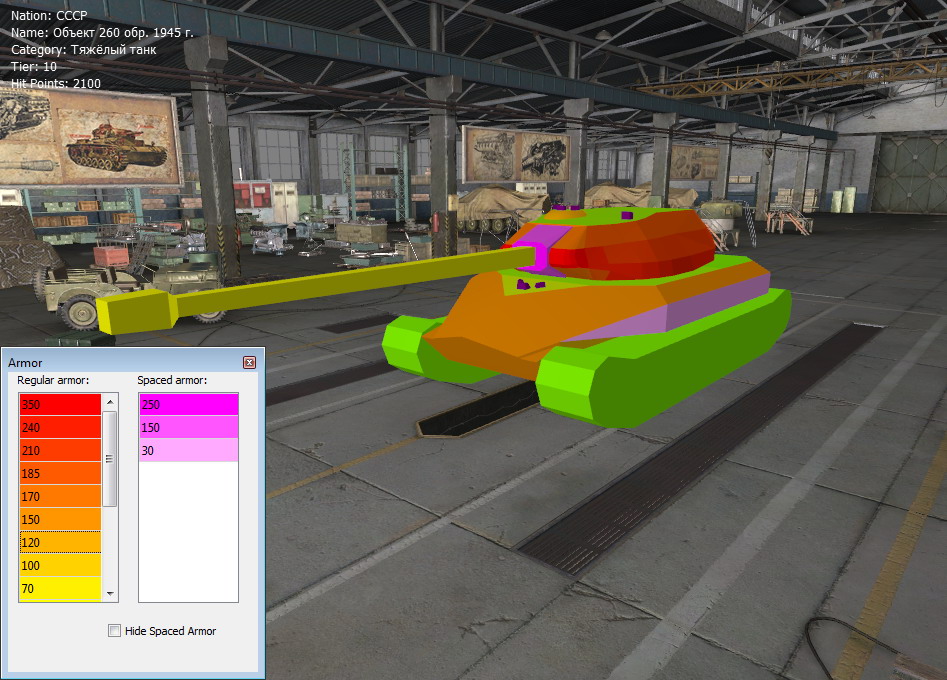Select the 350 regular armor swatch
Viewport: 947px width, 680px height.
[x=60, y=404]
